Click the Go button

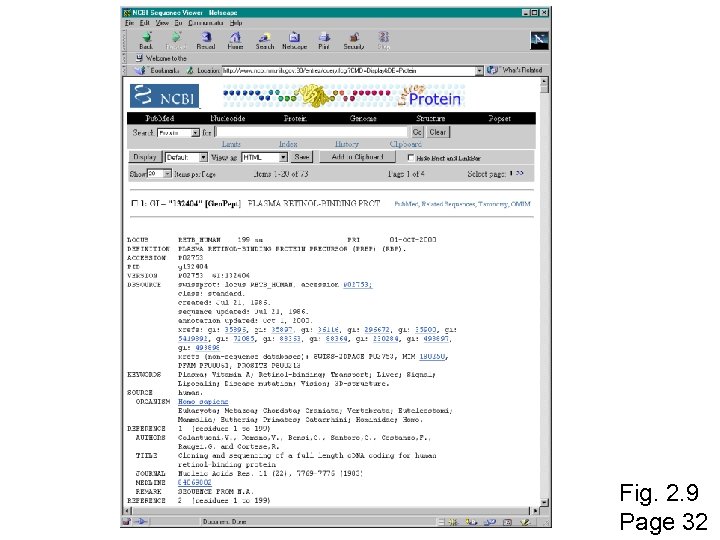tap(417, 132)
